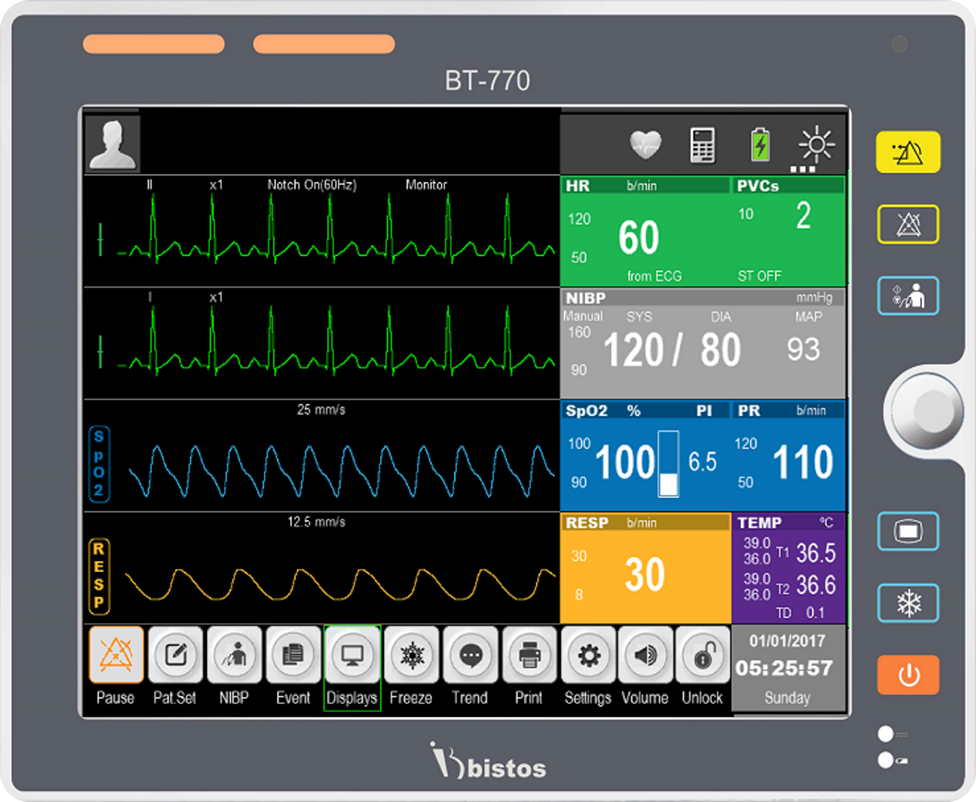Open the Settings menu
Viewport: 976px width, 802px height.
(588, 657)
